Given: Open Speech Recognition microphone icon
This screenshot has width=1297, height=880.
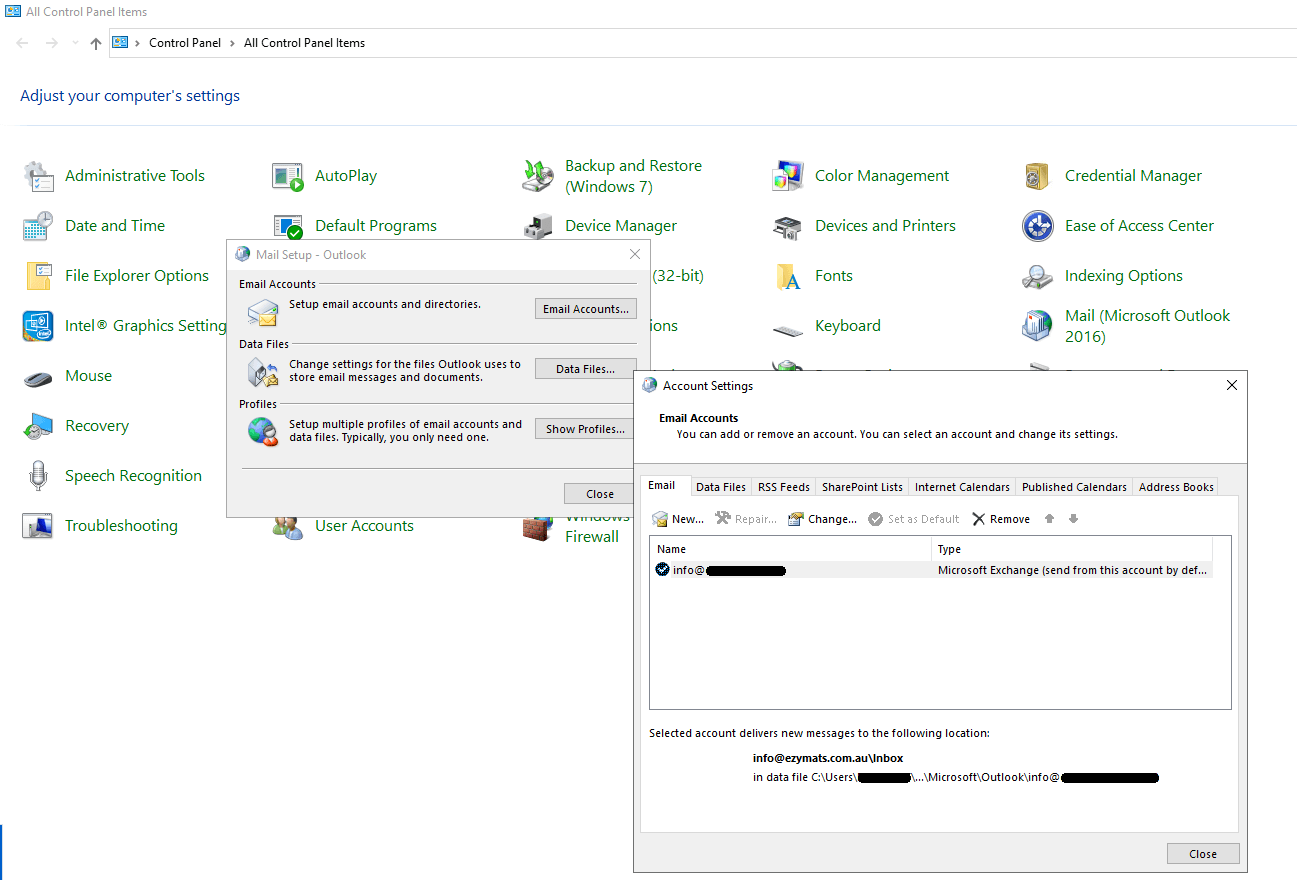Looking at the screenshot, I should [38, 476].
